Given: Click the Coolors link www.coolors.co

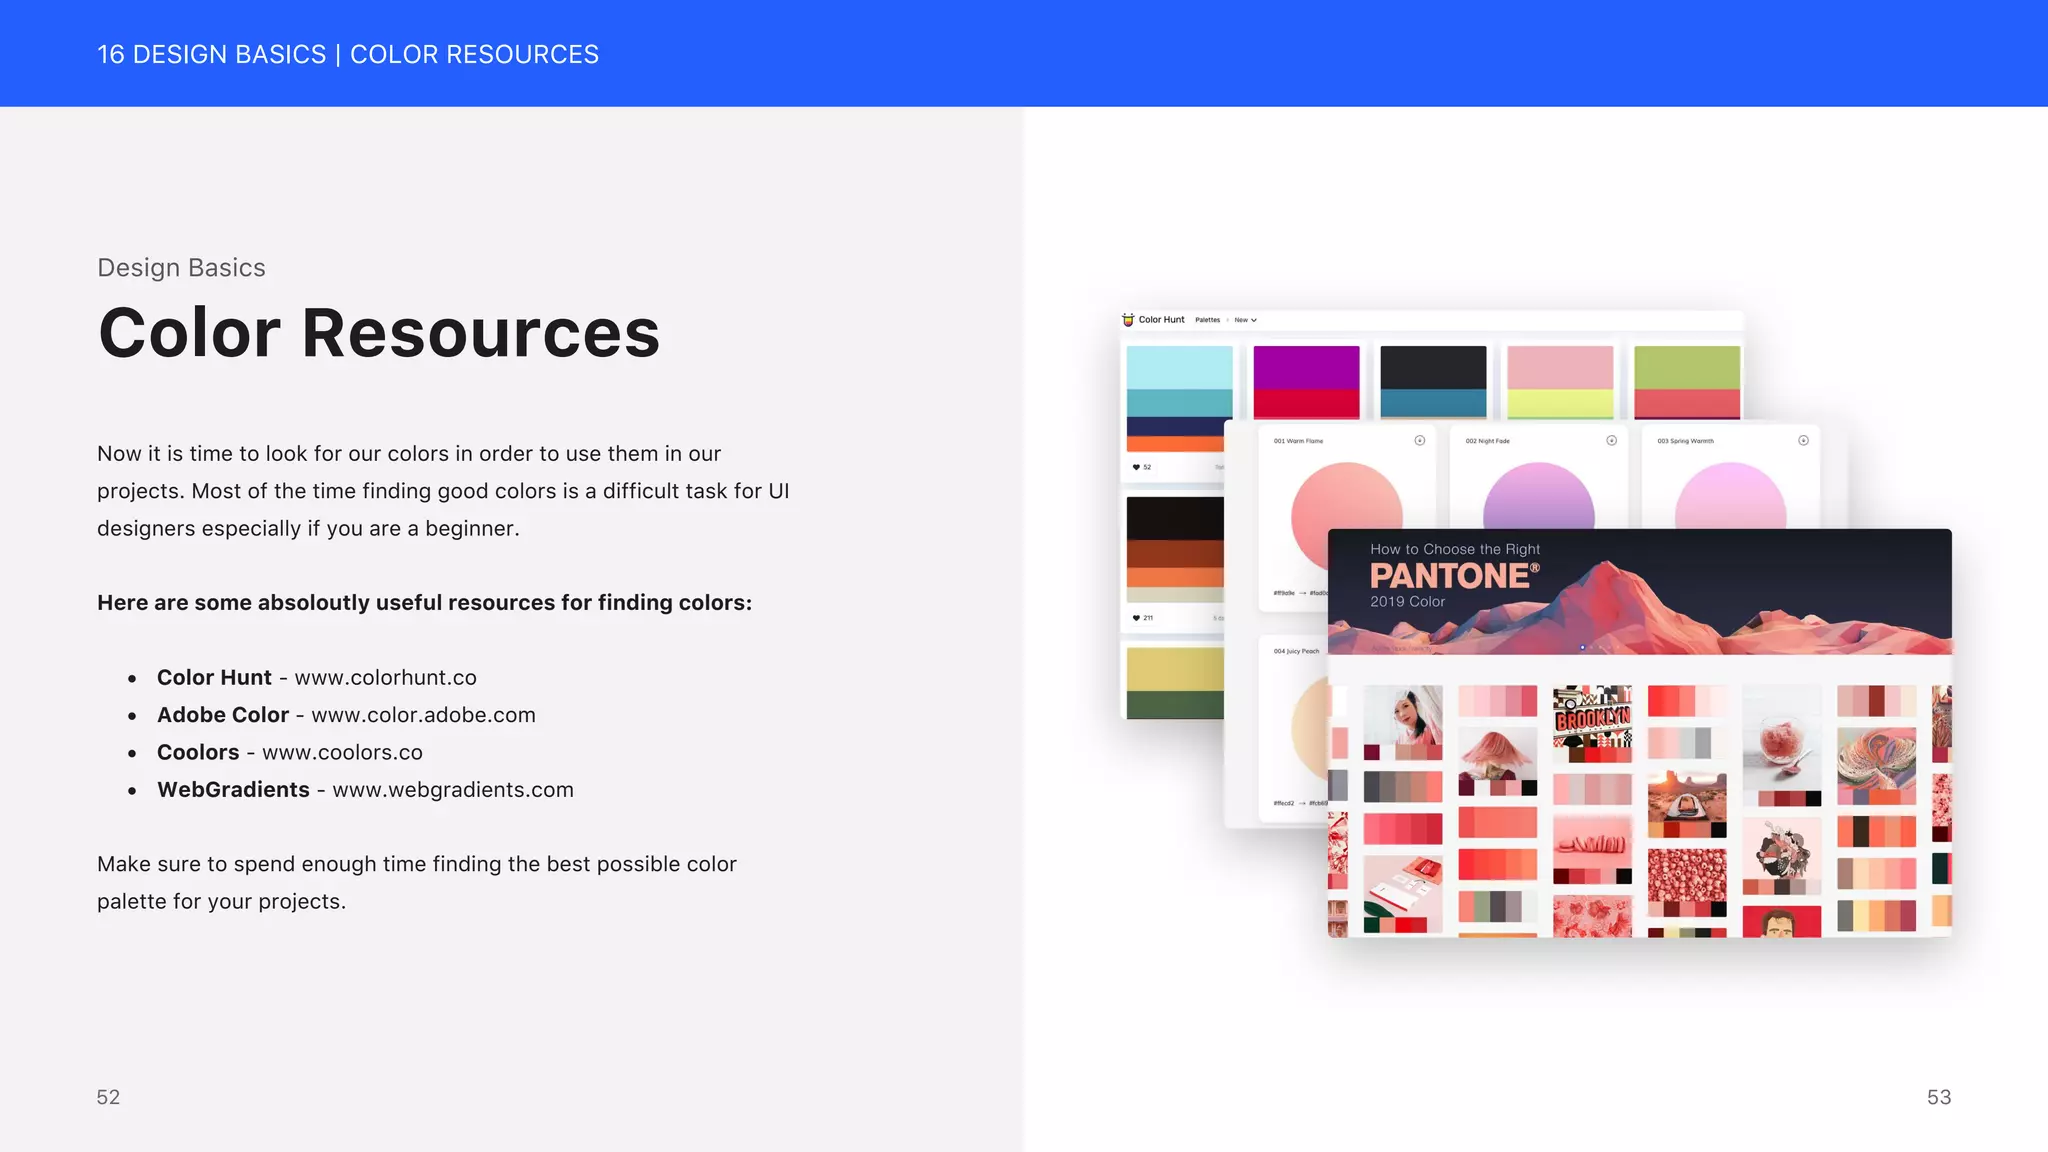Looking at the screenshot, I should (x=342, y=752).
